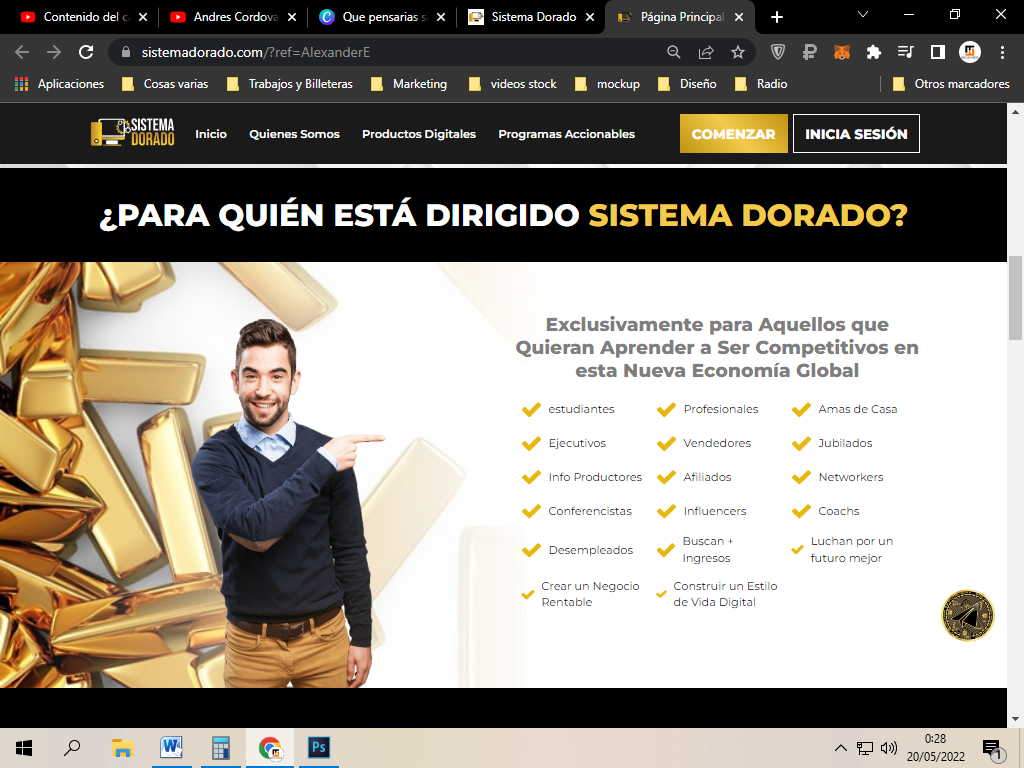Toggle the browser side panel

pos(938,52)
